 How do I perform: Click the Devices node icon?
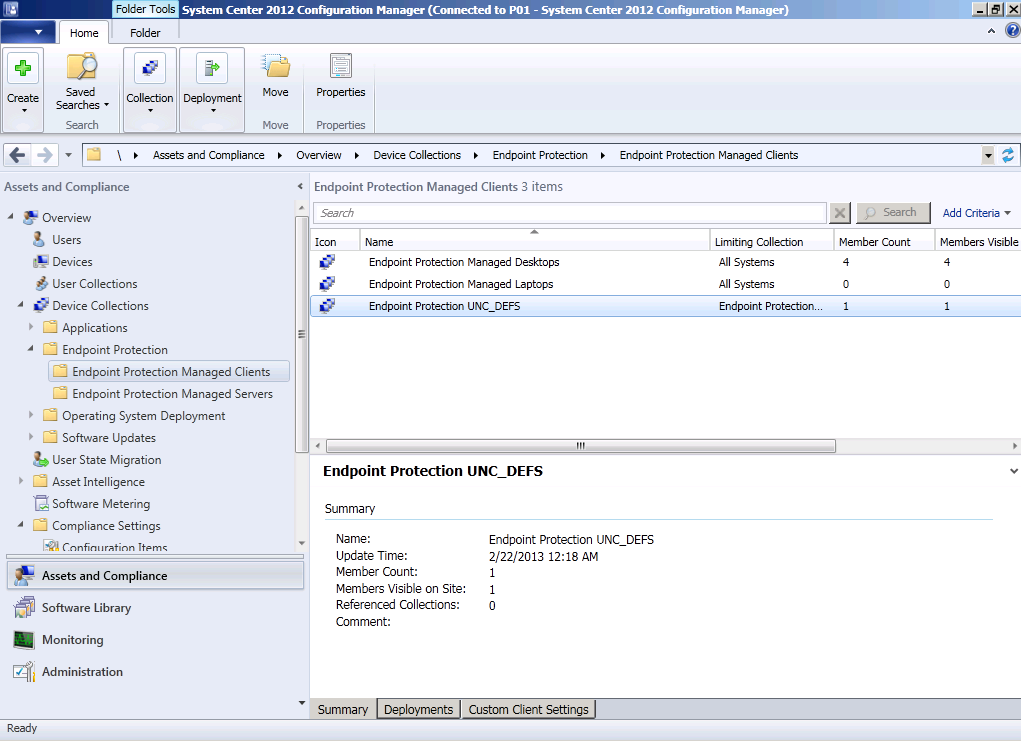(x=40, y=262)
